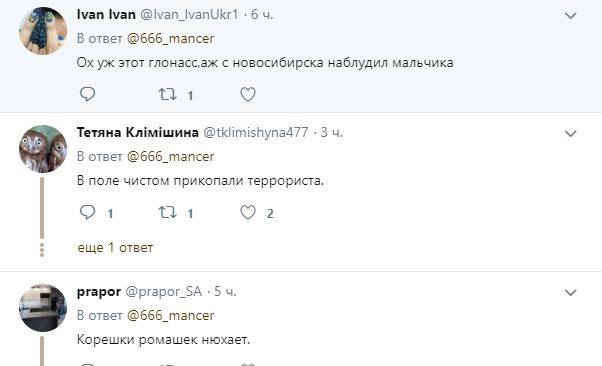Open Ivan Ivan profile name
The image size is (602, 366).
tap(106, 15)
